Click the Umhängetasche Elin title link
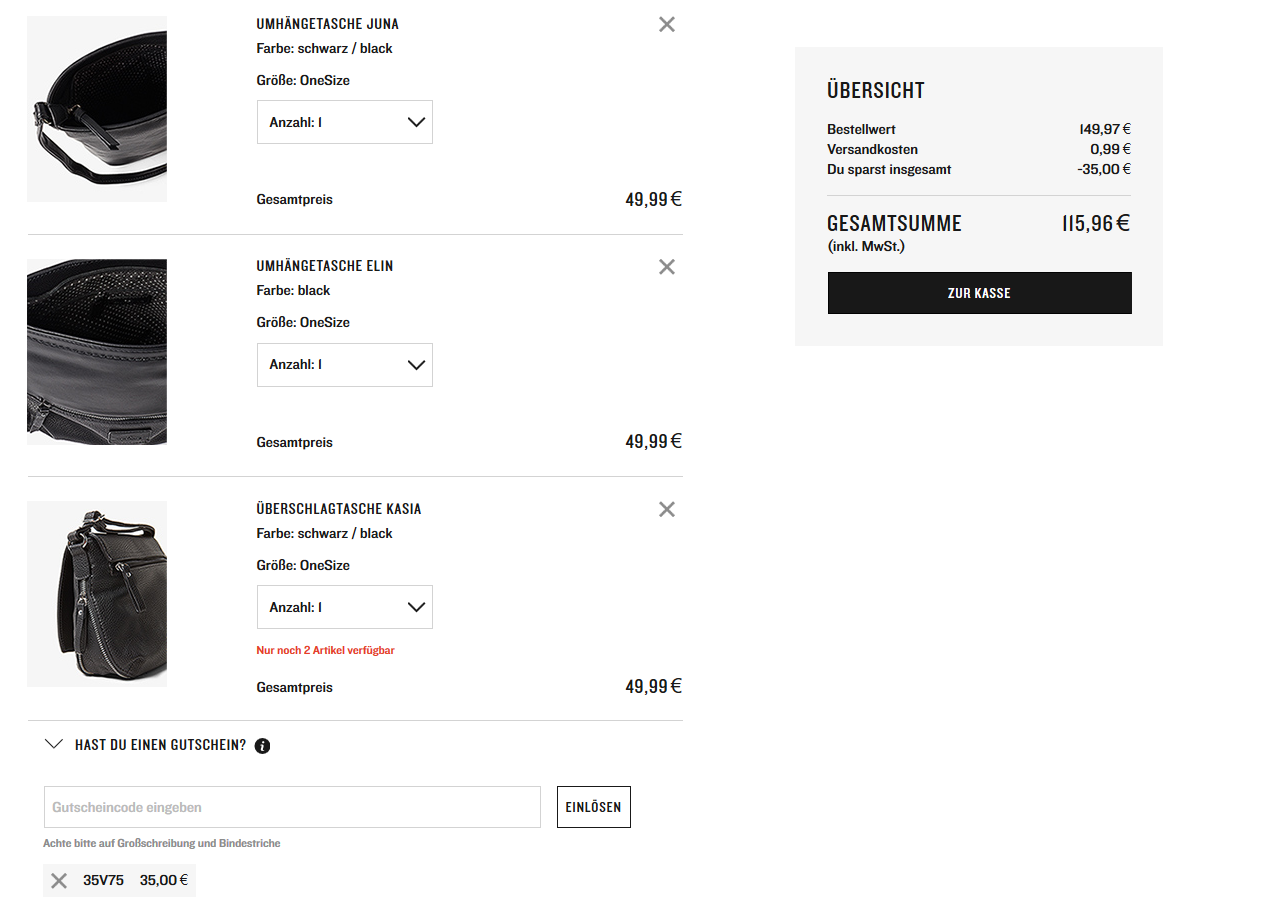The width and height of the screenshot is (1279, 897). point(325,266)
